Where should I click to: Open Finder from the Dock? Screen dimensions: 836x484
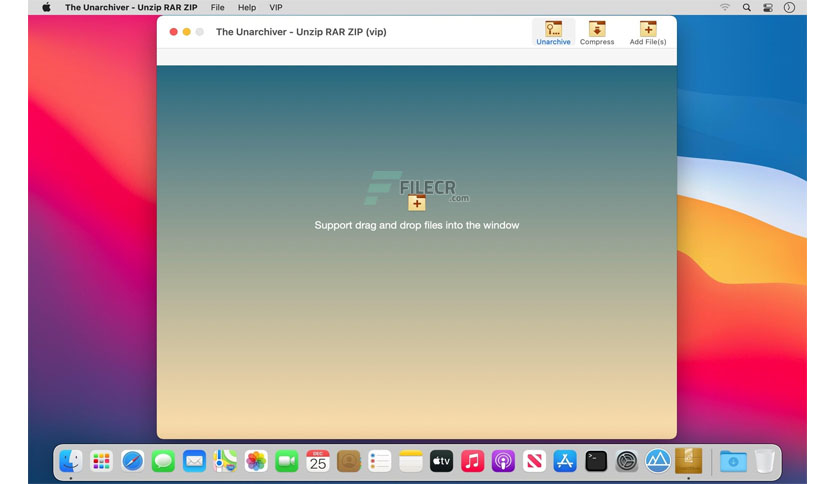tap(71, 461)
